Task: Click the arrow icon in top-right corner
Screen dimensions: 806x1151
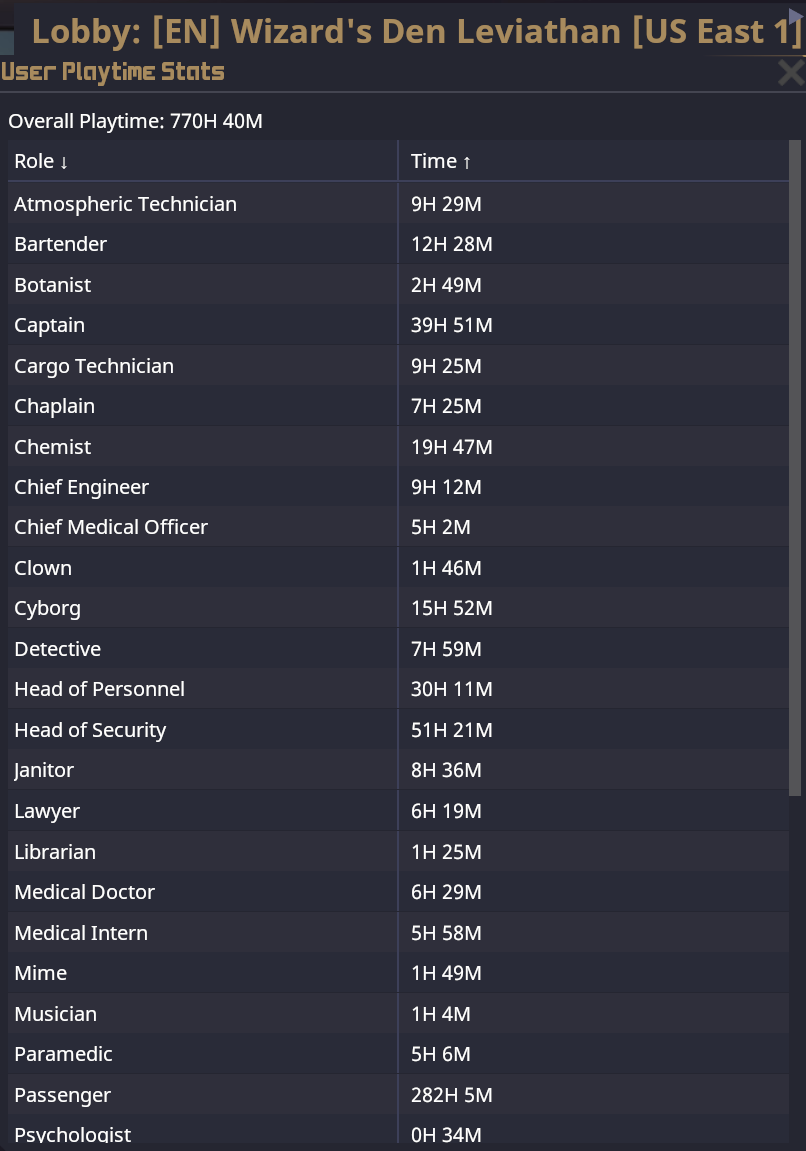Action: tap(796, 14)
